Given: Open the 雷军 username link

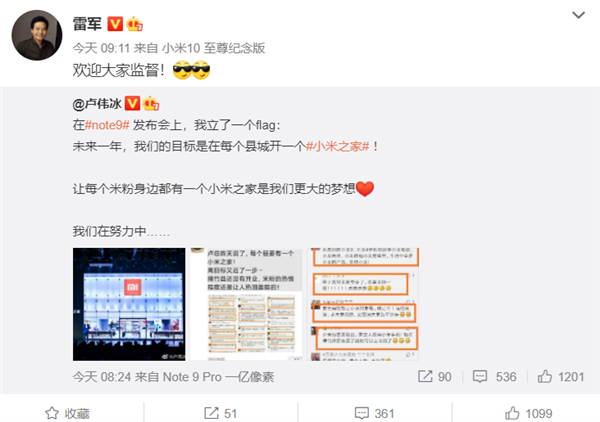Looking at the screenshot, I should click(87, 24).
